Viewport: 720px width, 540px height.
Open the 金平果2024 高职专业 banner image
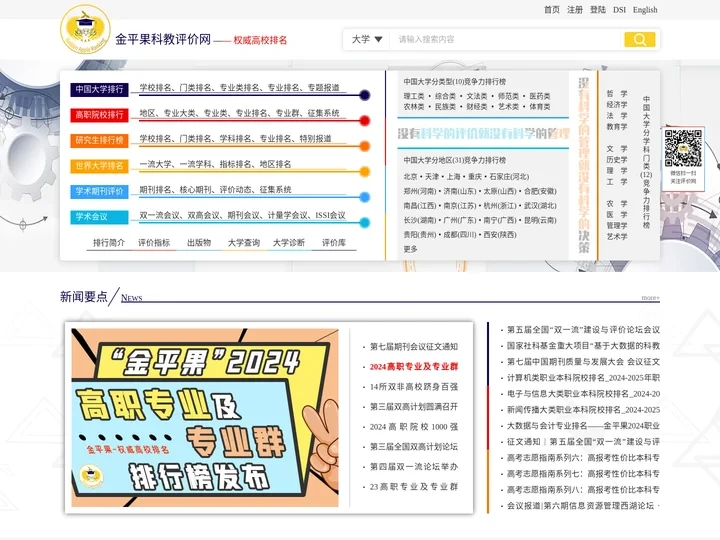click(205, 418)
